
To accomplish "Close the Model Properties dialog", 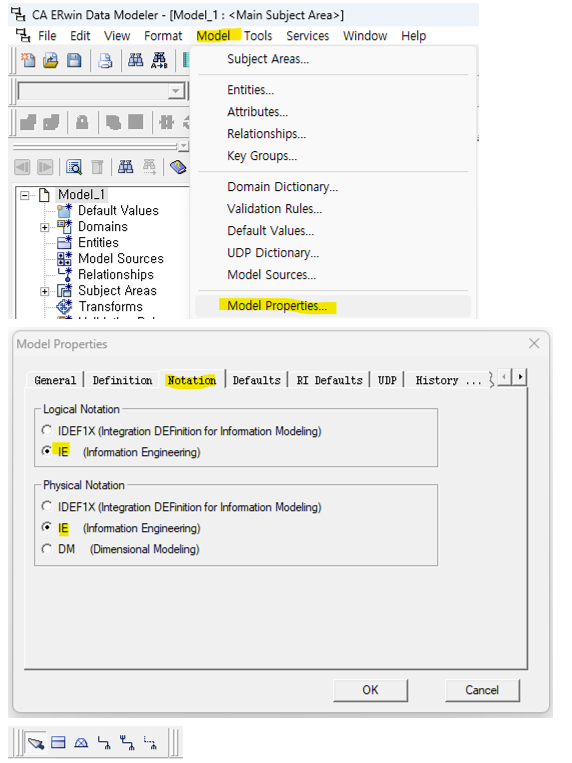I will coord(534,344).
